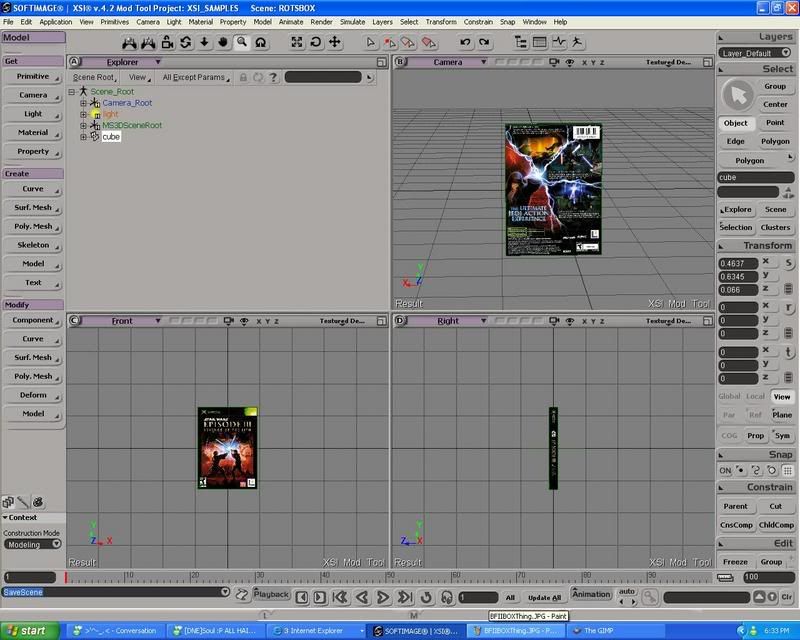Open SaveScene command dropdown arrow

coord(225,592)
